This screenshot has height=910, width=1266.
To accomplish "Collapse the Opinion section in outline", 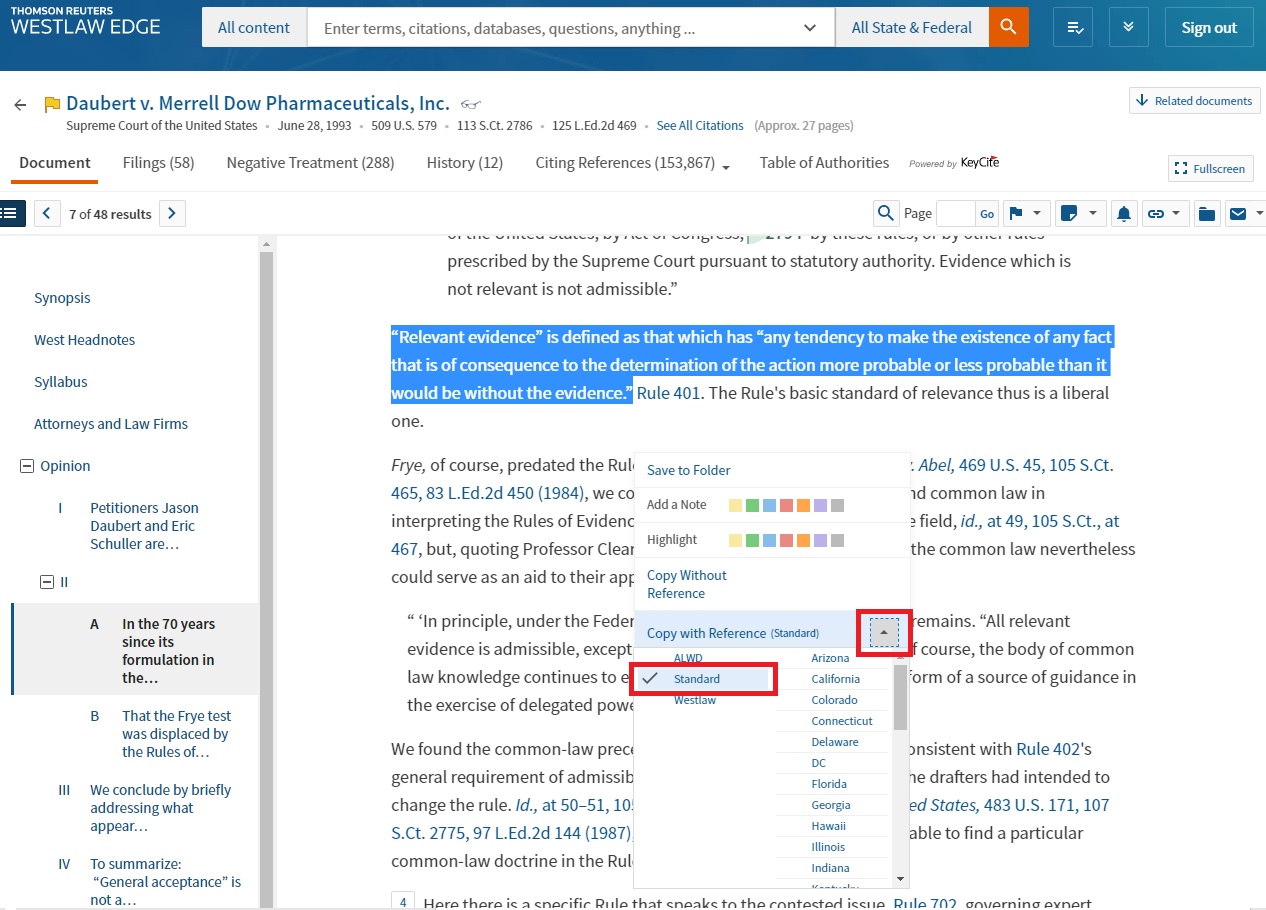I will [x=27, y=466].
